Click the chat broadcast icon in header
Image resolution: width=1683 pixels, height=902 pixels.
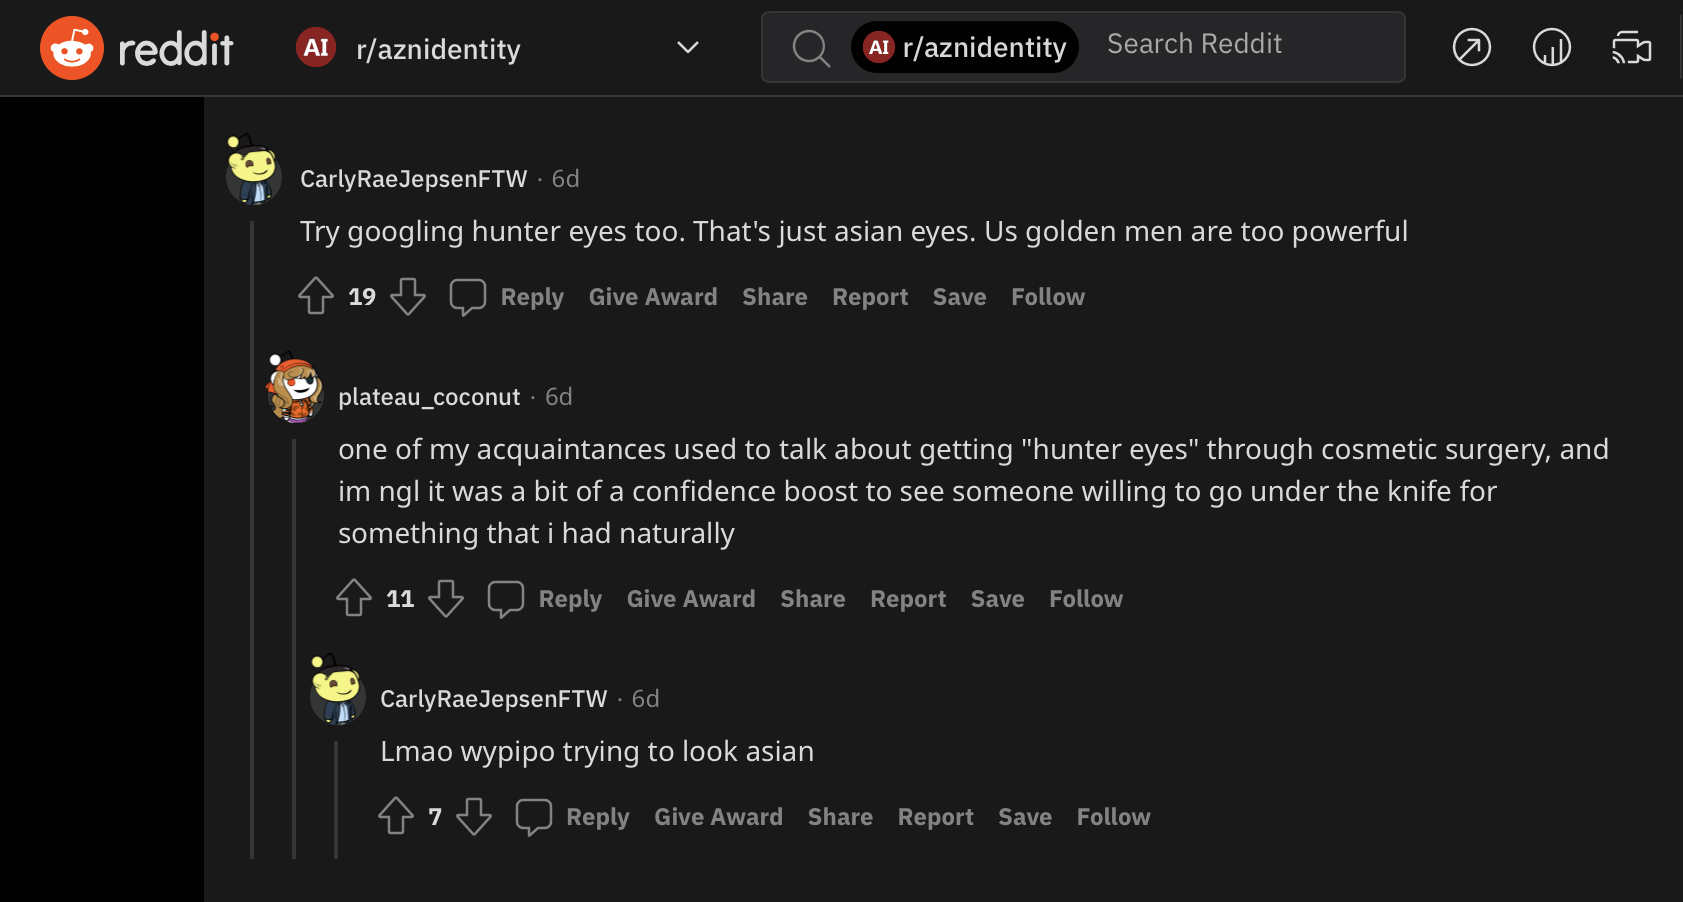(x=1631, y=48)
